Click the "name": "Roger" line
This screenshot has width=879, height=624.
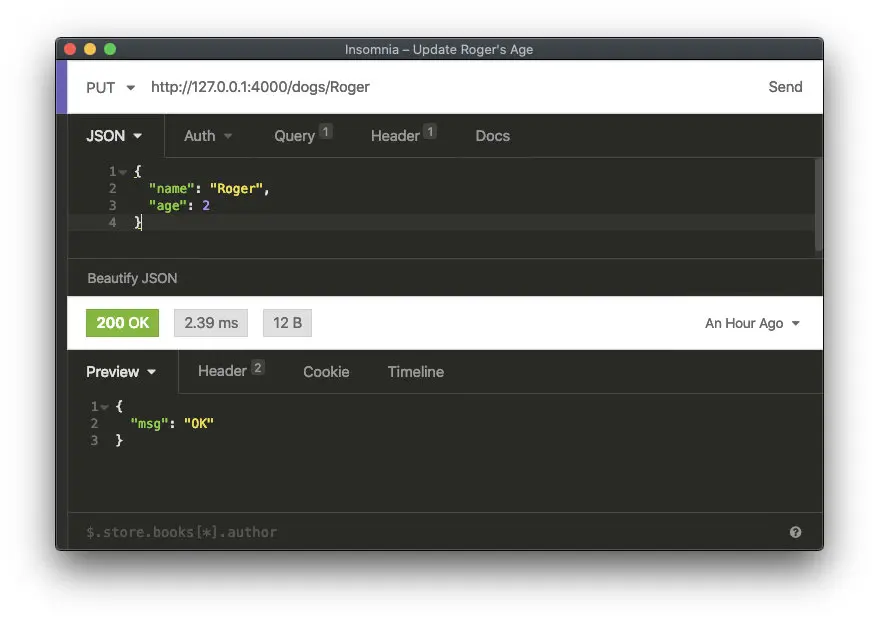[x=209, y=188]
